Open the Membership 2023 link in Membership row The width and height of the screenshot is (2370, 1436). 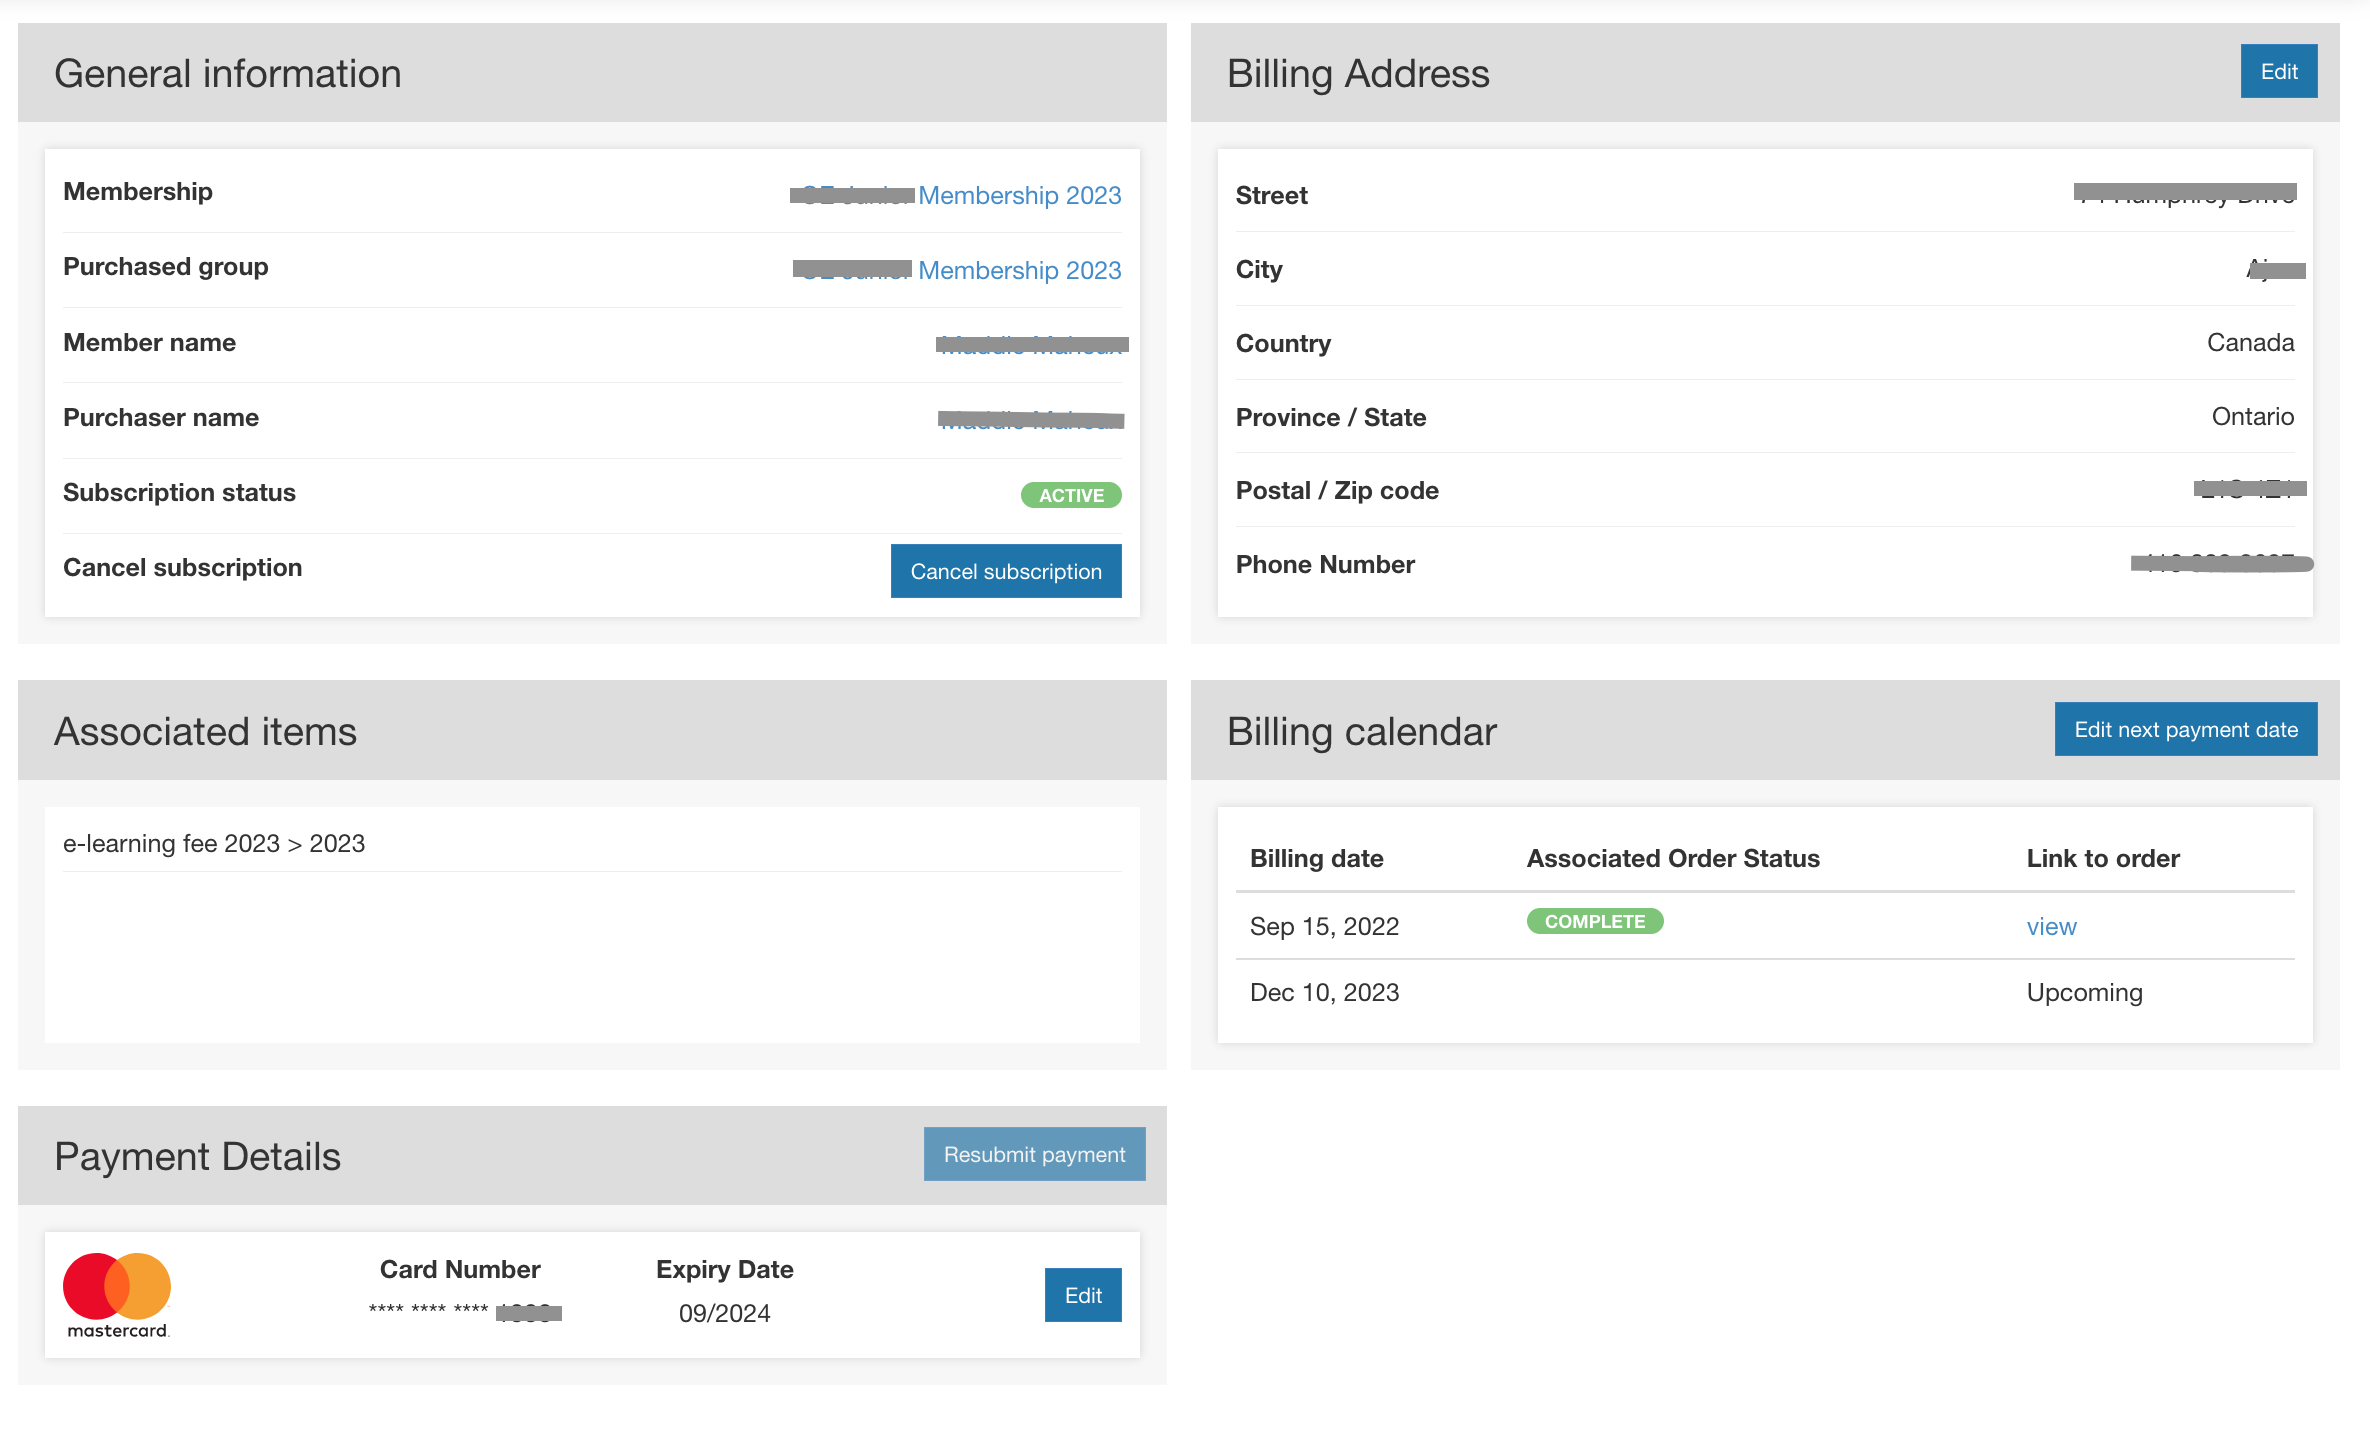point(1019,196)
